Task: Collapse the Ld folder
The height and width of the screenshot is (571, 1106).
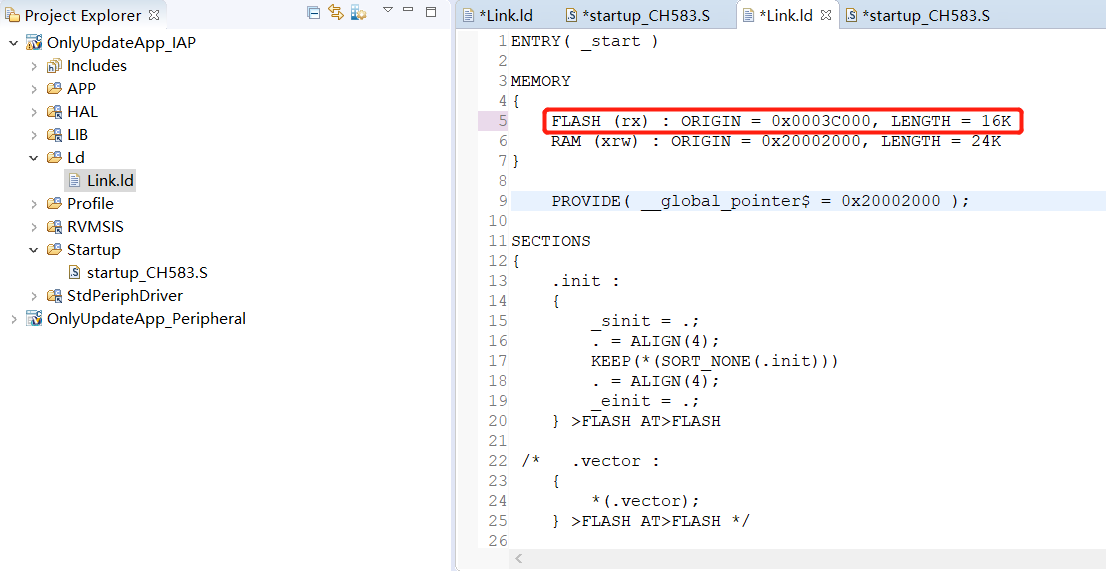Action: [x=34, y=158]
